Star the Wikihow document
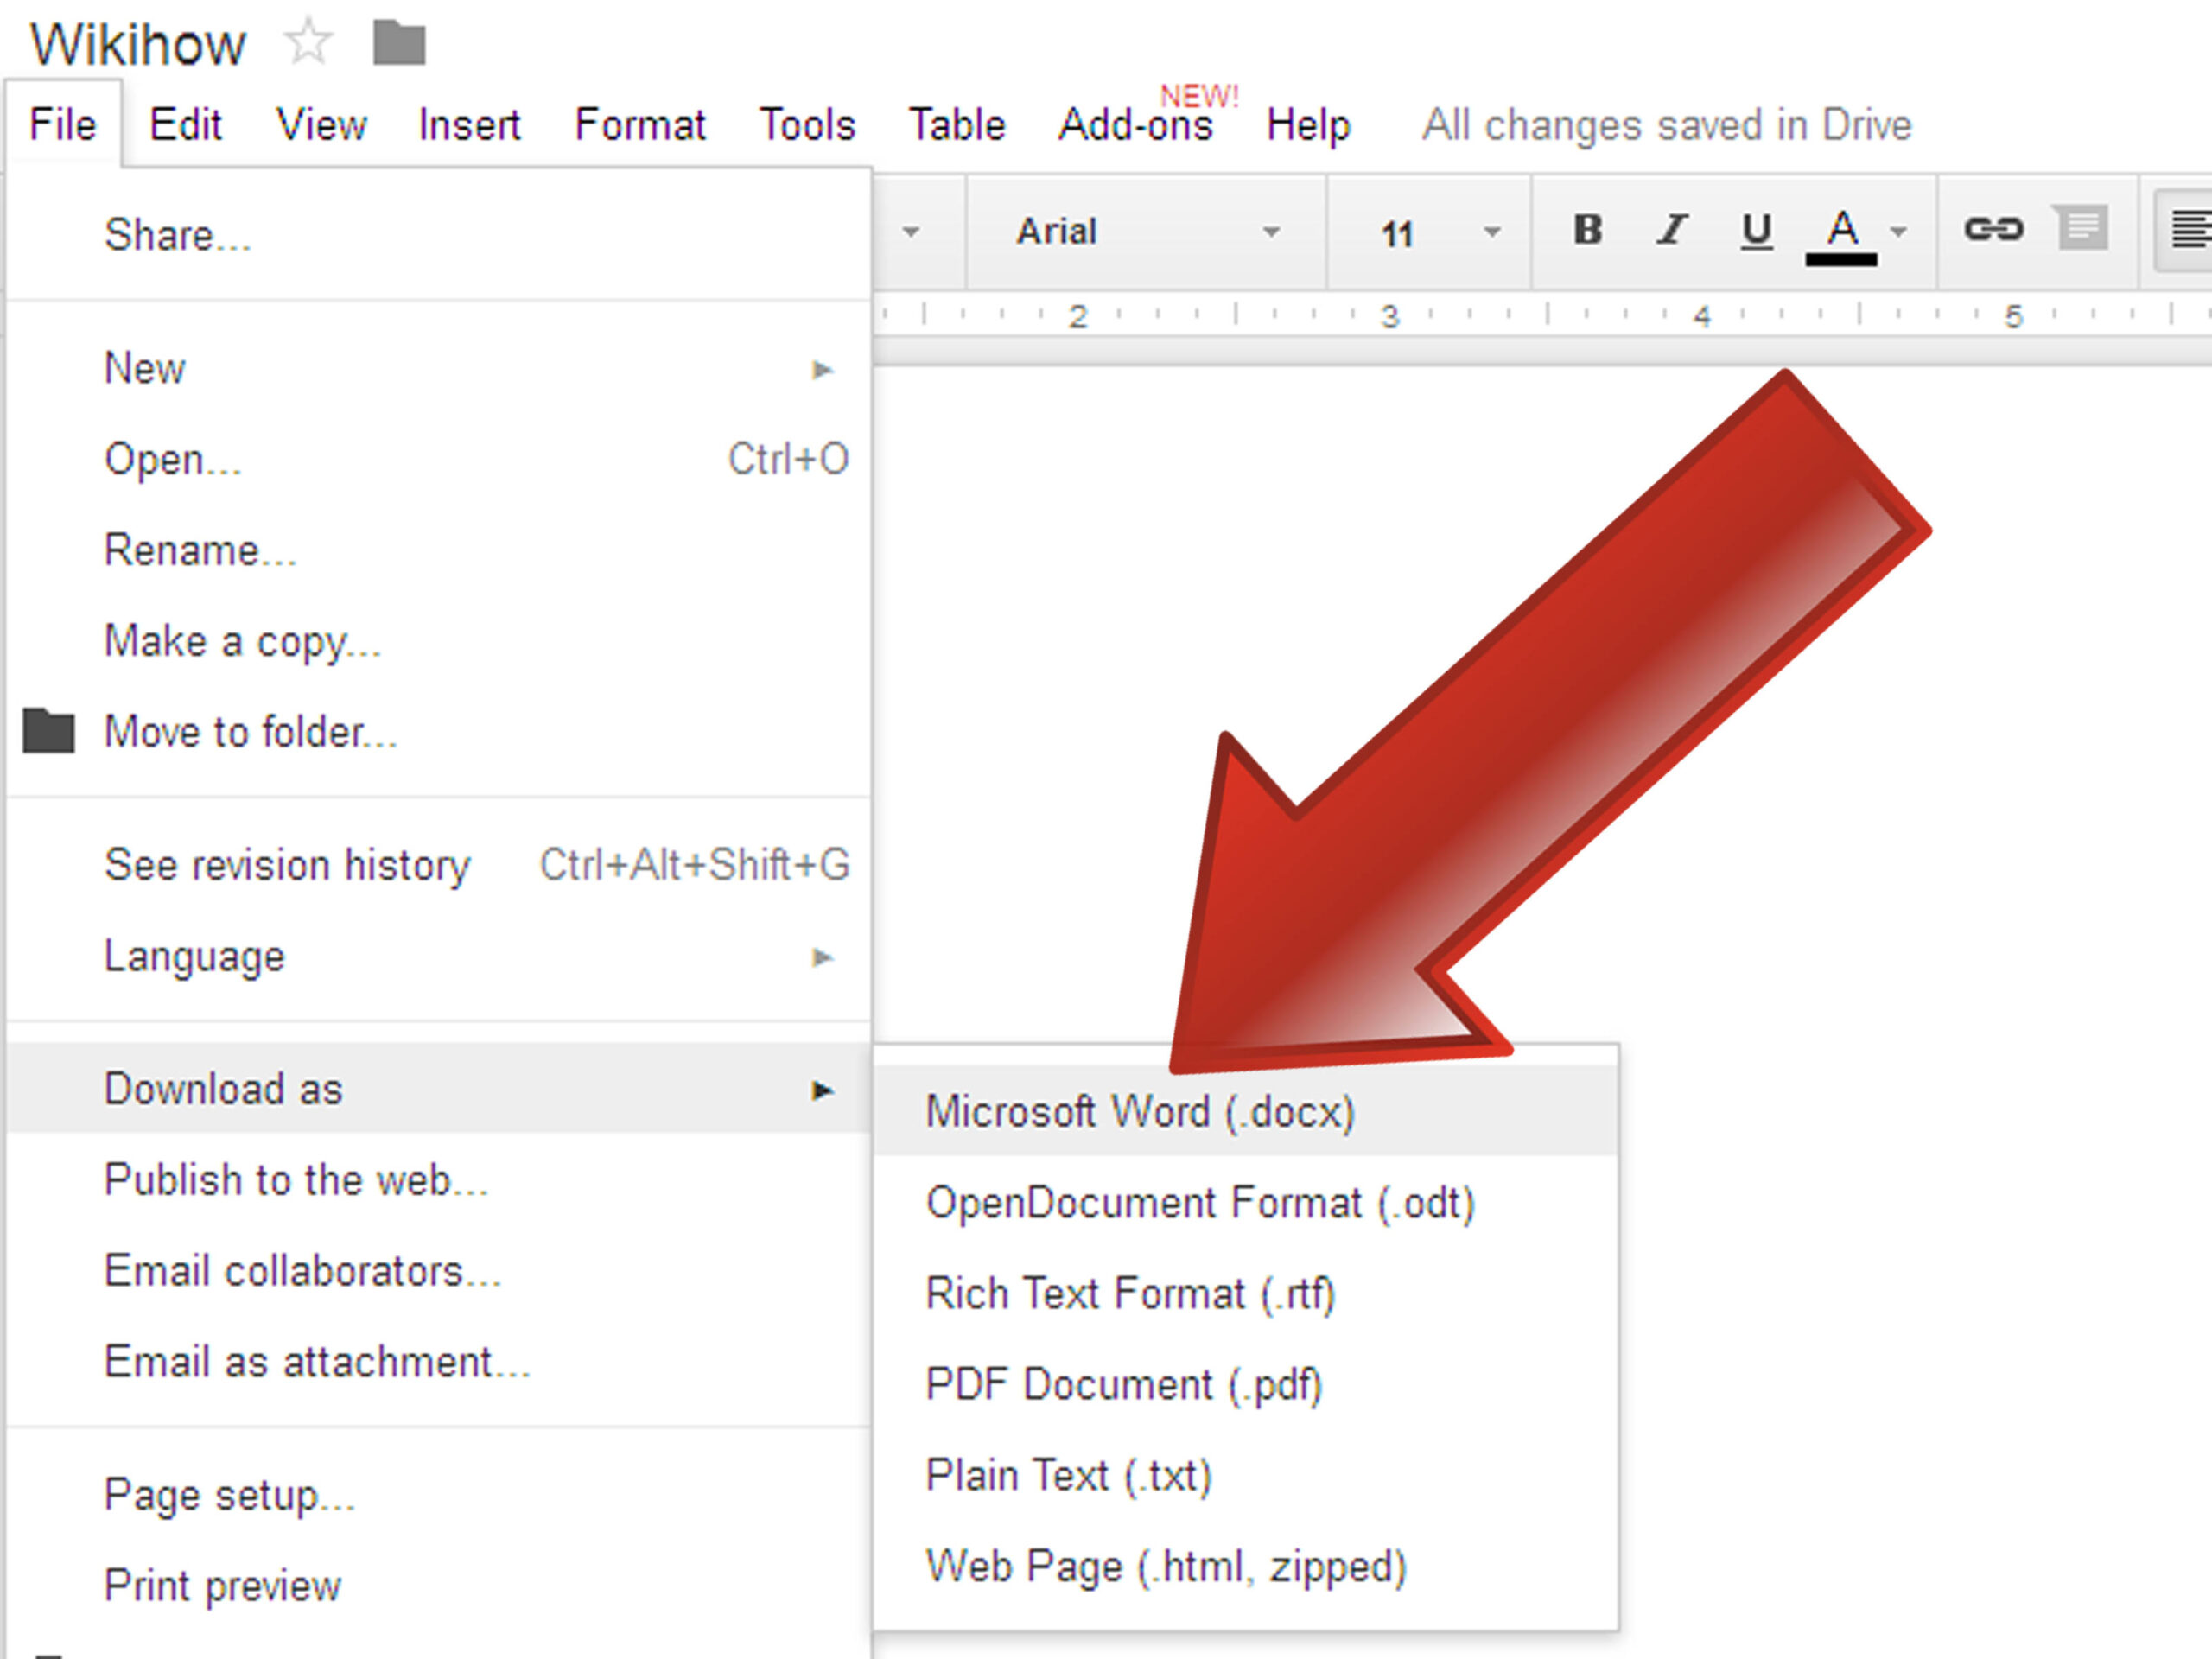This screenshot has height=1659, width=2212. click(307, 42)
